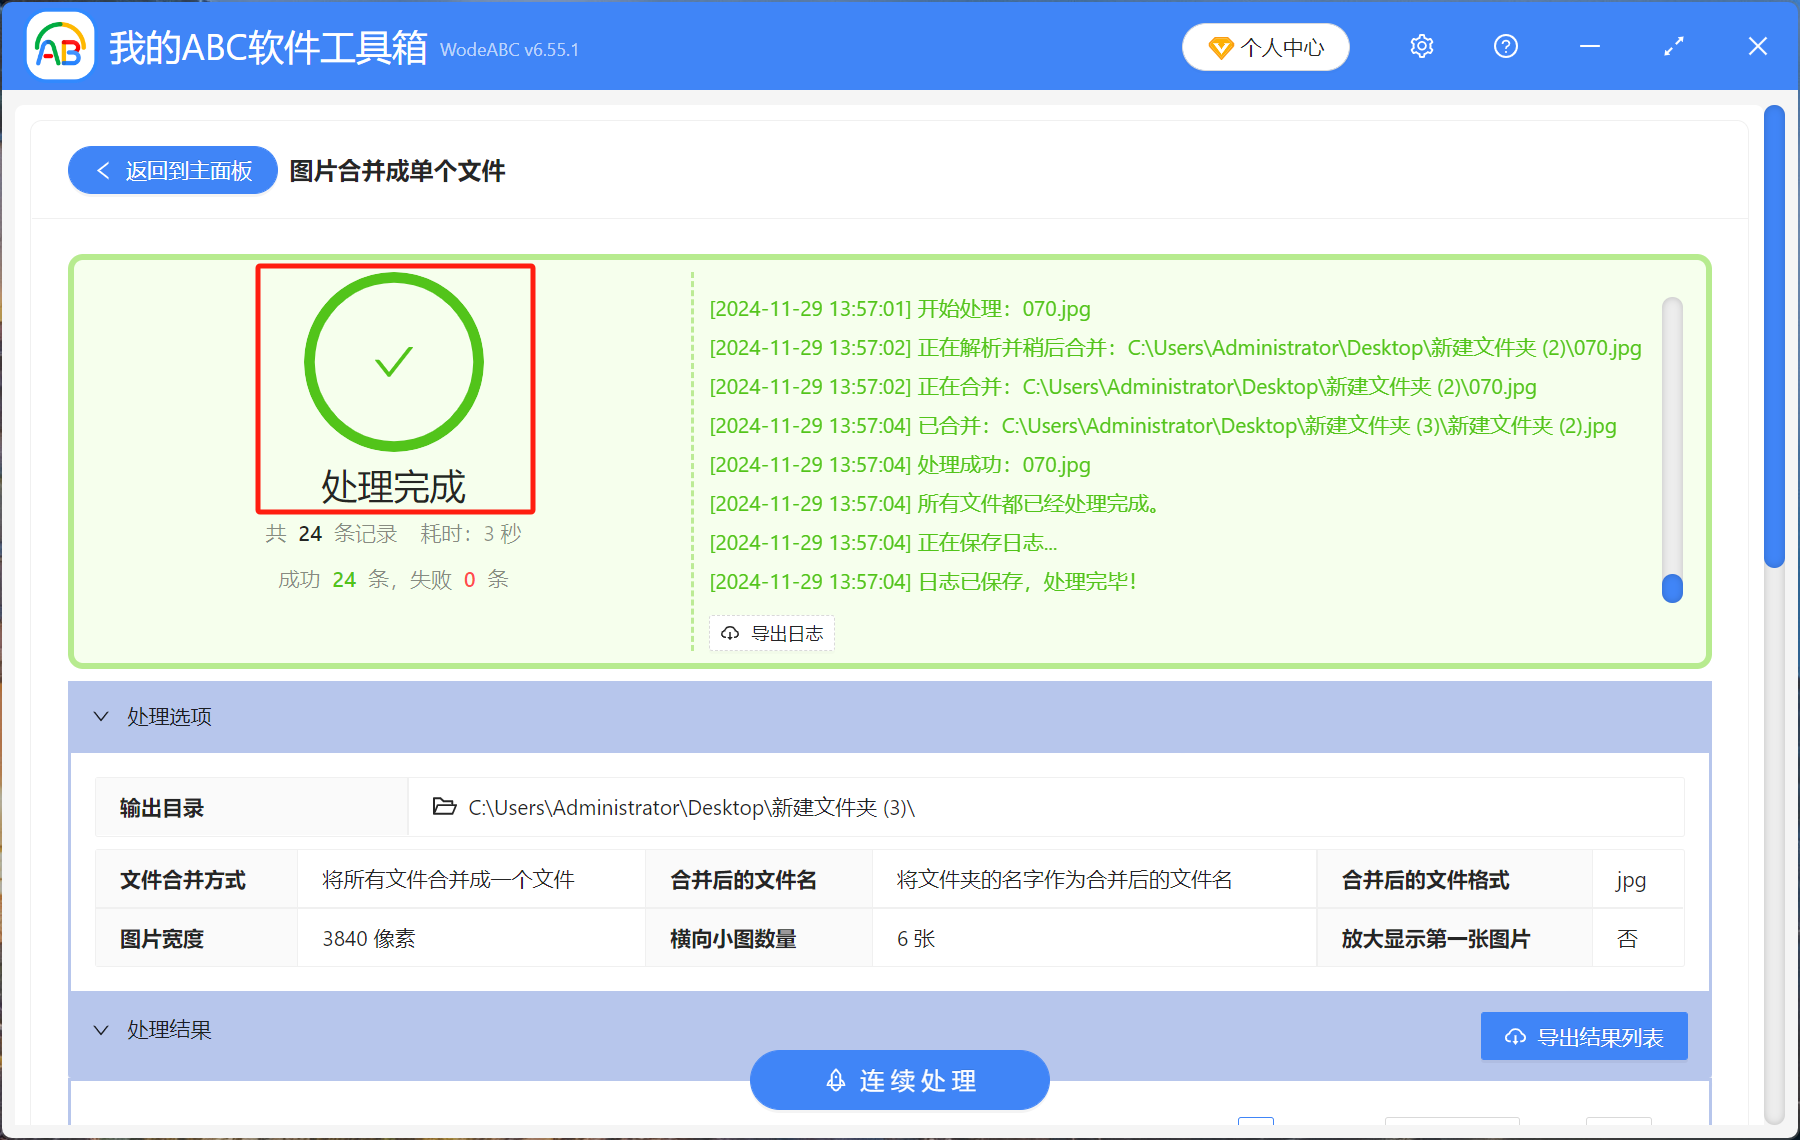Click the download icon beside 导出日志
Viewport: 1800px width, 1140px height.
(x=729, y=633)
